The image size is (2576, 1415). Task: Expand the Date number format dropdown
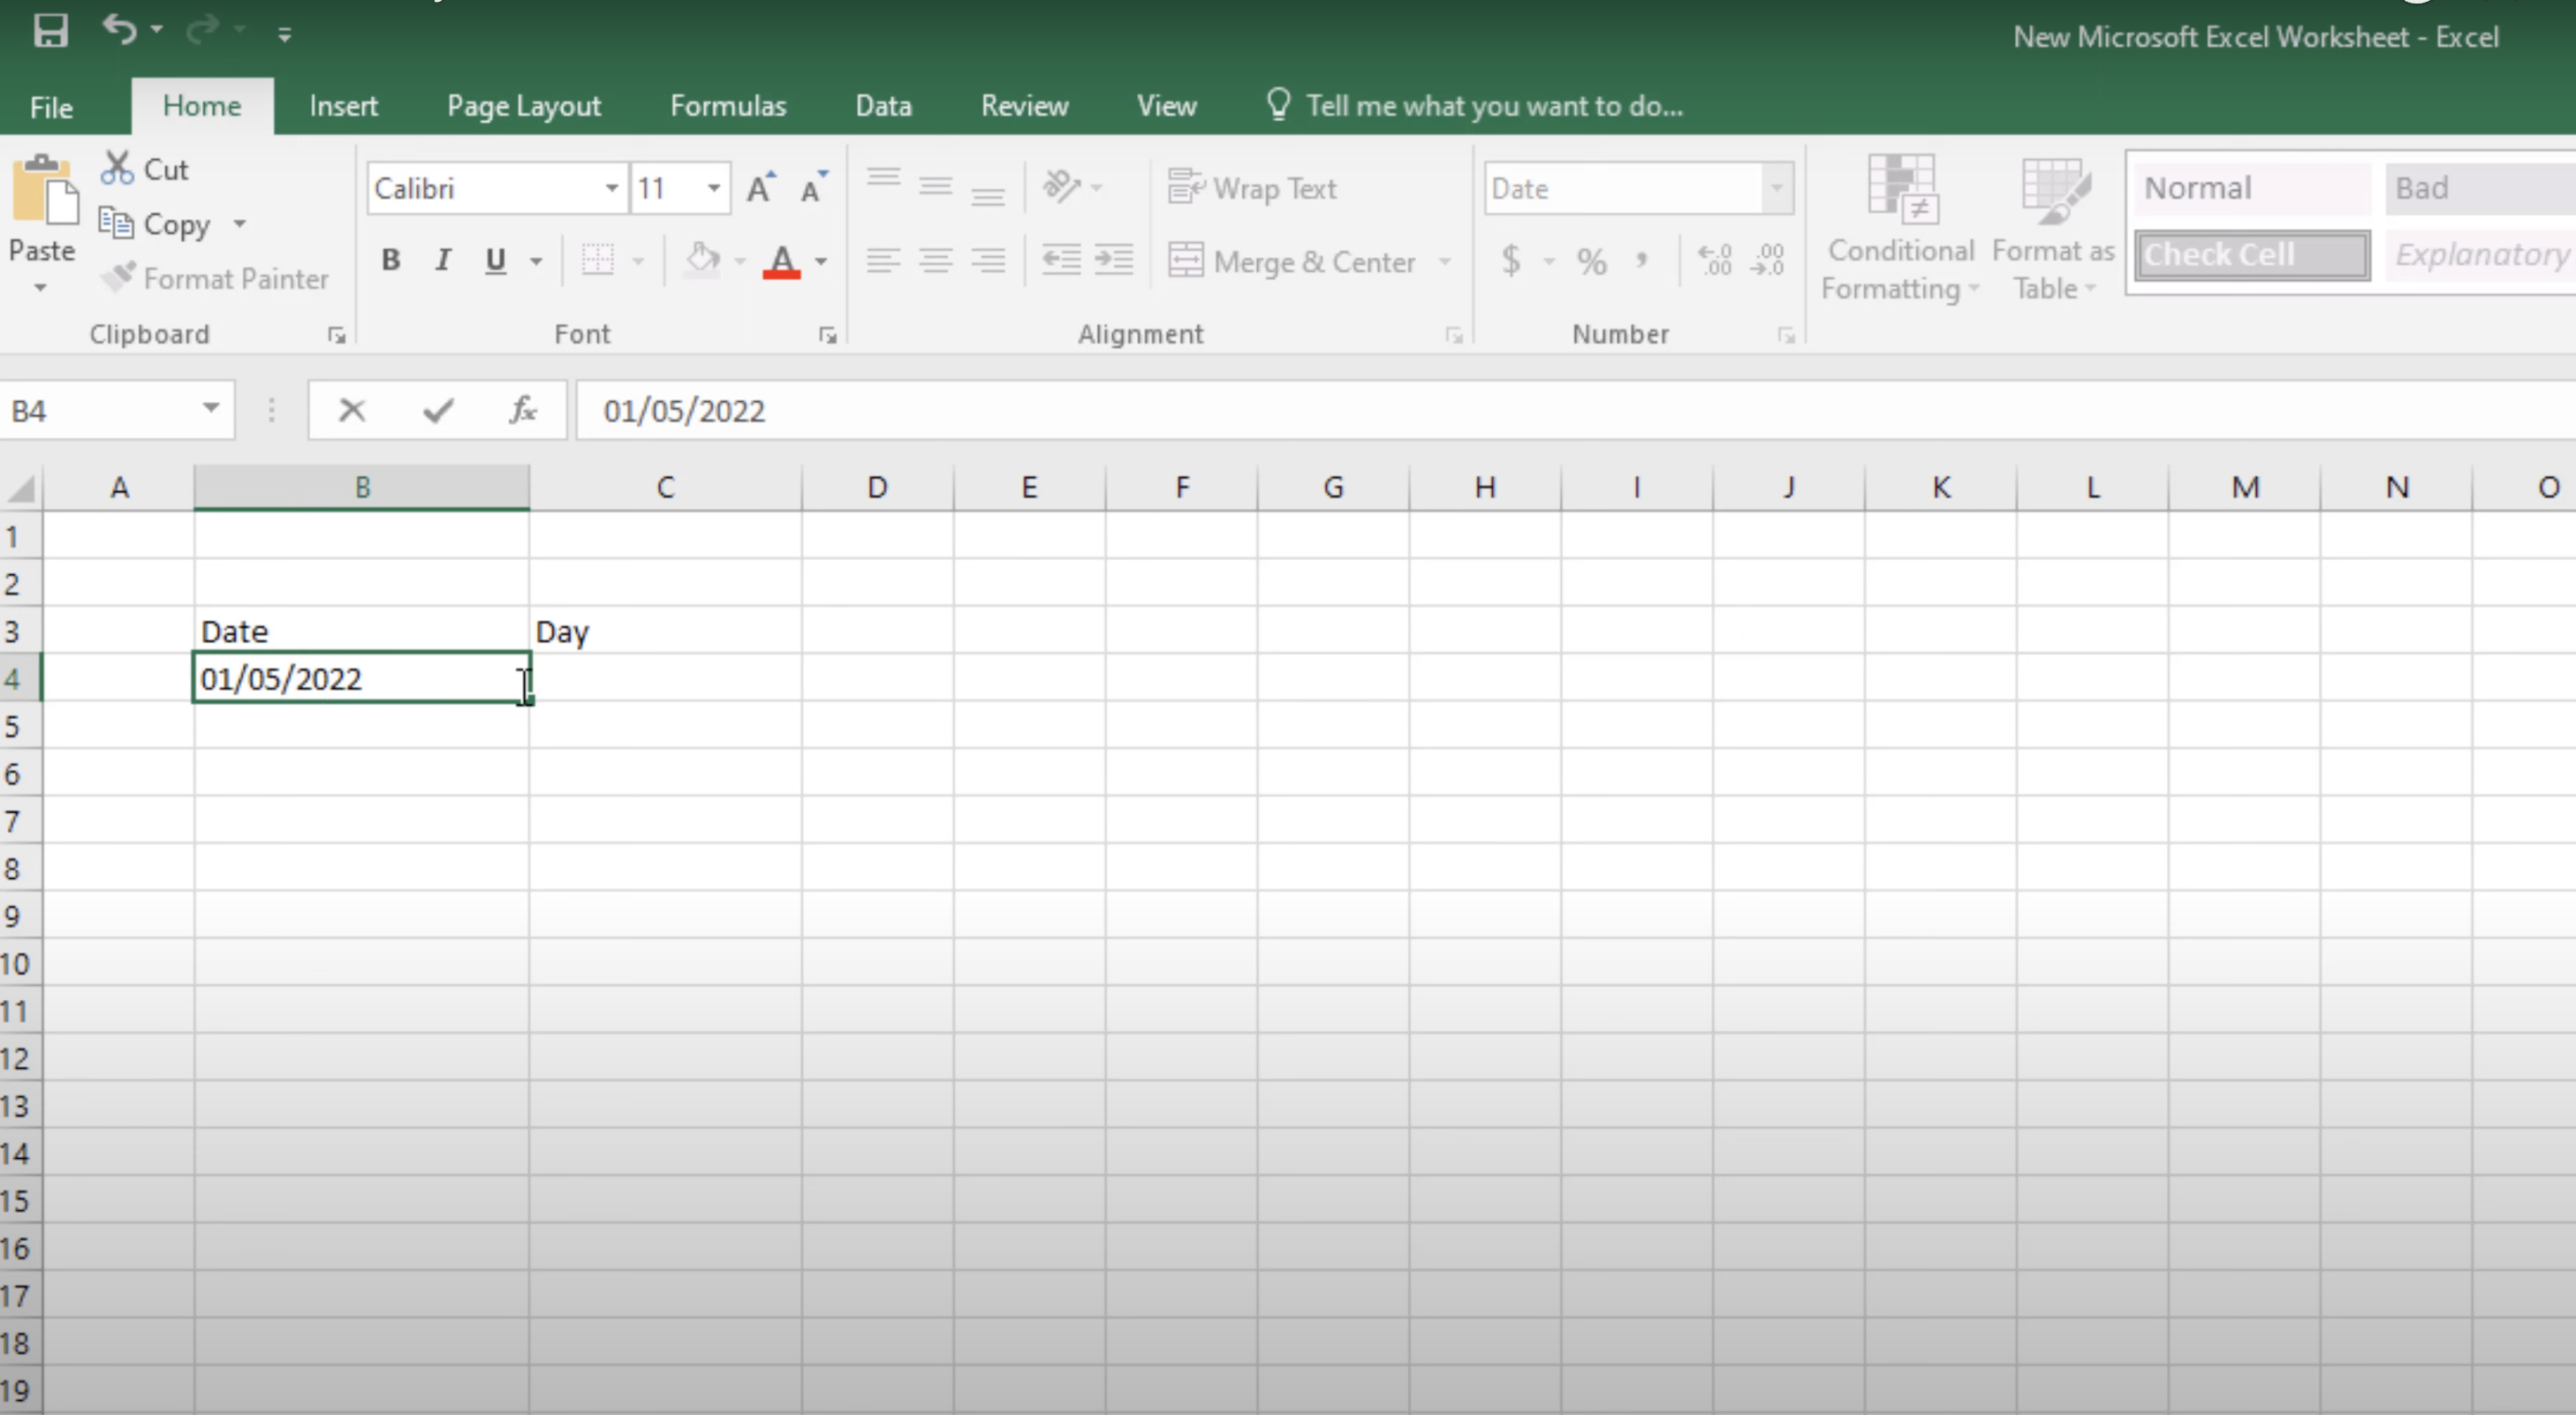(1776, 188)
